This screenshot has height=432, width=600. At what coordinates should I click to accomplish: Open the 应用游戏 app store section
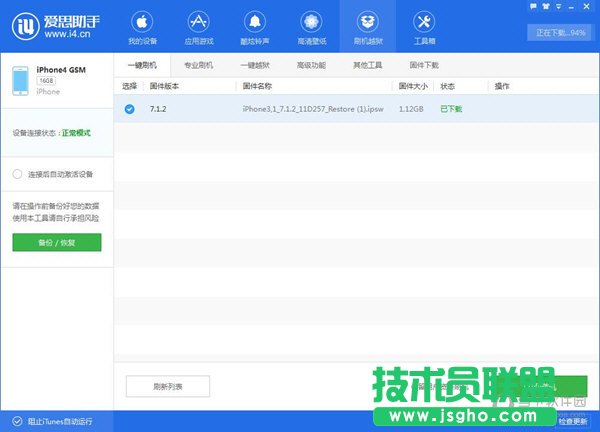199,28
